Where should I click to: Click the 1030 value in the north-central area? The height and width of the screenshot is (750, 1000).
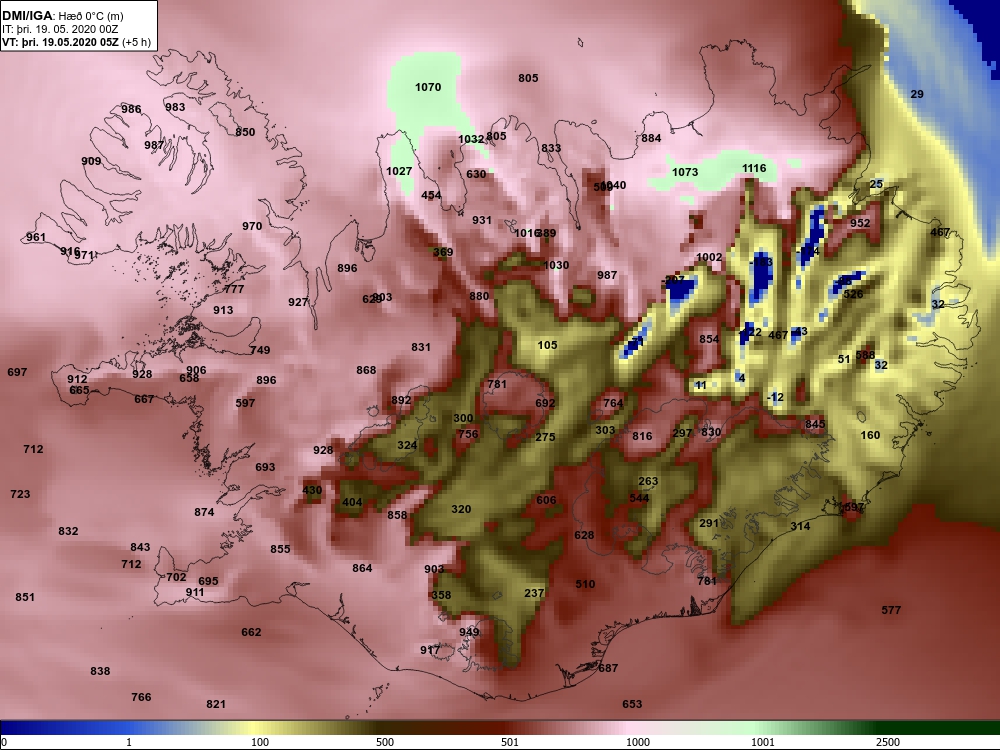tap(556, 265)
